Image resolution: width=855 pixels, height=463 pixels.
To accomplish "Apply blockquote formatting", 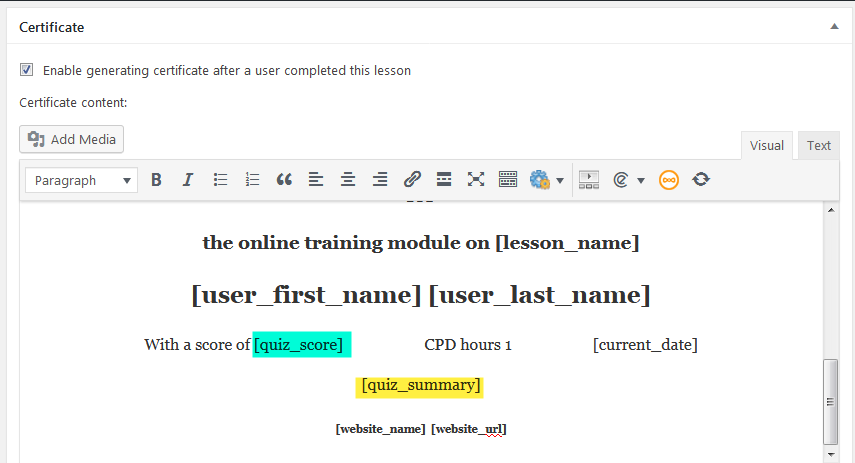I will (284, 179).
